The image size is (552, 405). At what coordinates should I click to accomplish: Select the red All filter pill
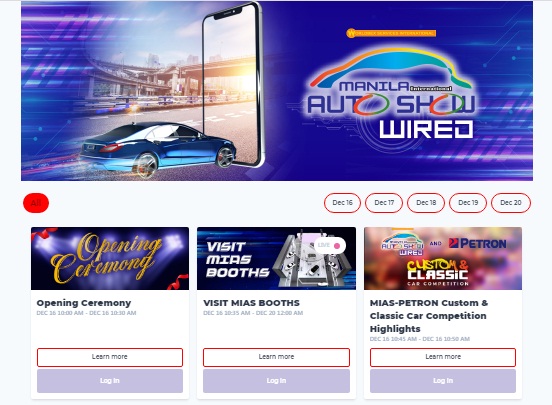click(36, 203)
